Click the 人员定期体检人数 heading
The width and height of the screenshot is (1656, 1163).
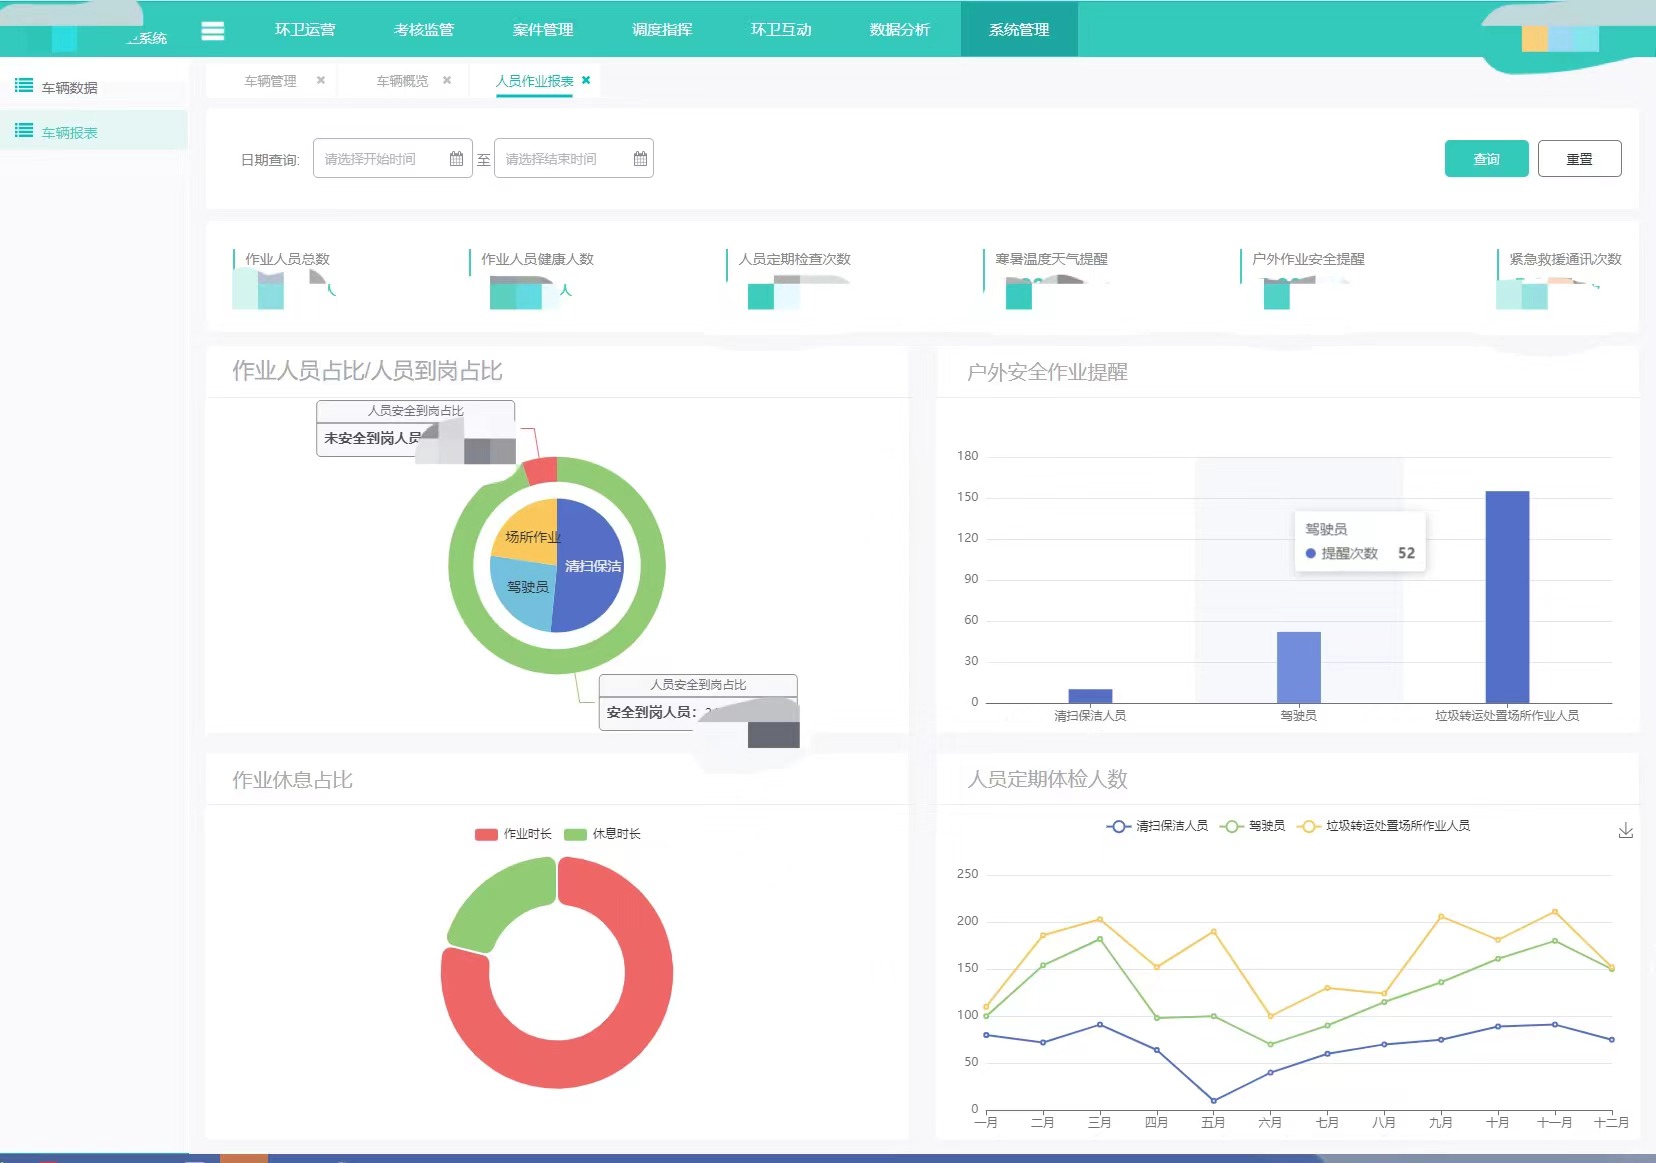coord(1047,779)
